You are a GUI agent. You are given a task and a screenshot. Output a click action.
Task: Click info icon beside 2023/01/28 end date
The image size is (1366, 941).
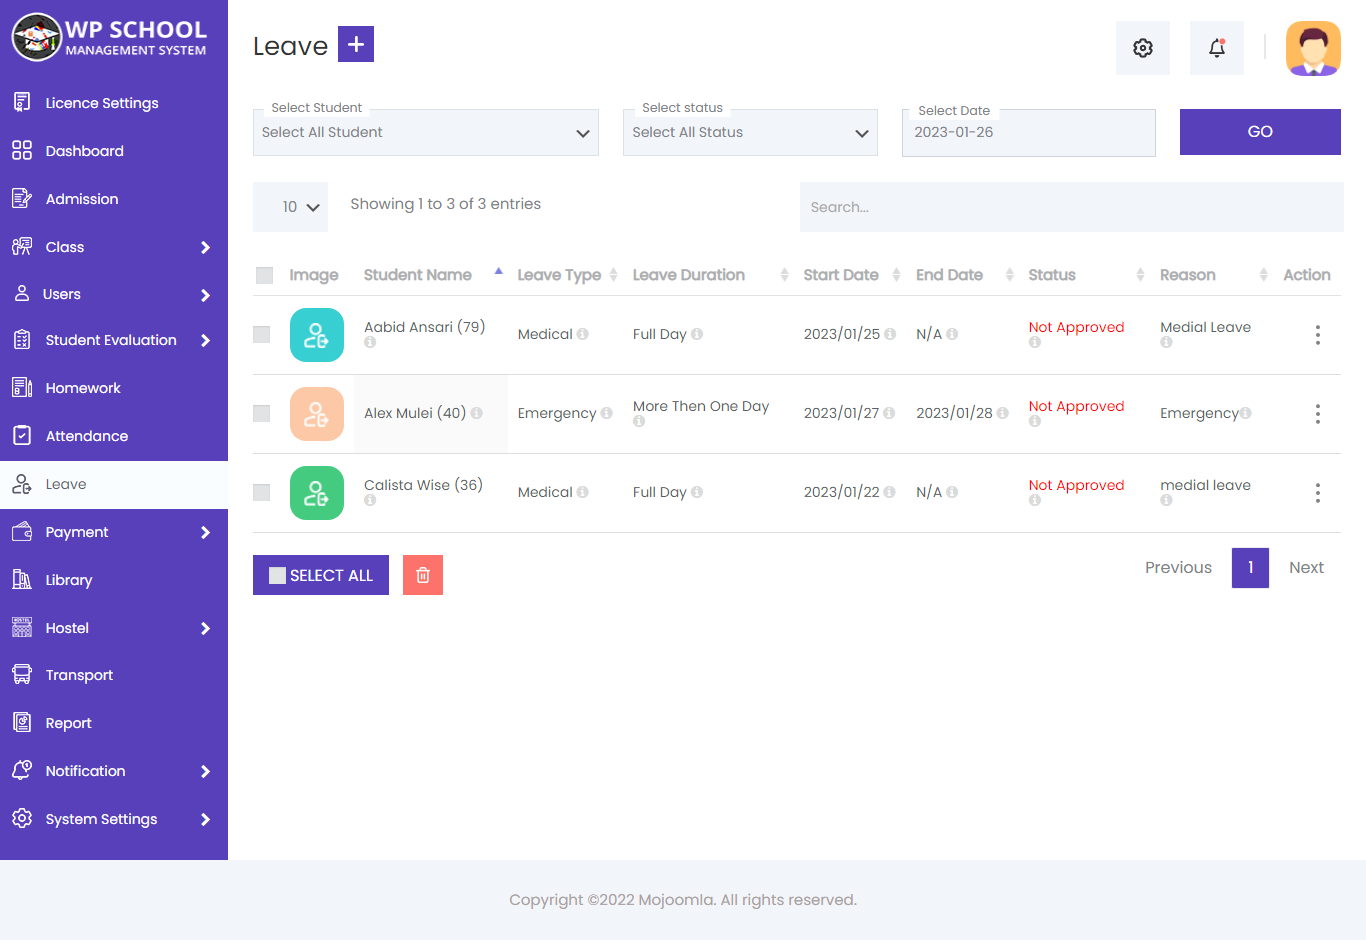(1003, 413)
